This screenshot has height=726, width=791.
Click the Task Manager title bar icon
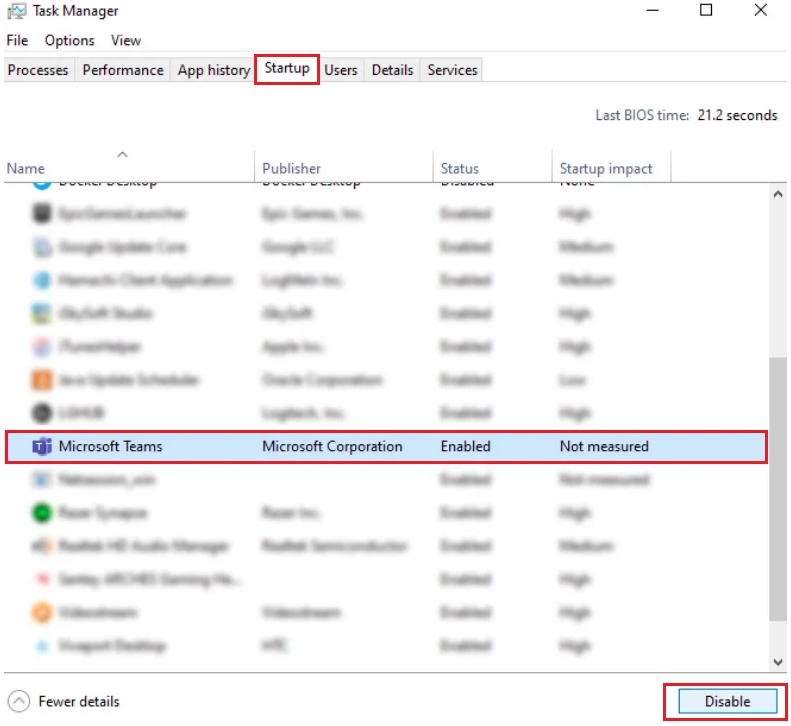point(17,11)
